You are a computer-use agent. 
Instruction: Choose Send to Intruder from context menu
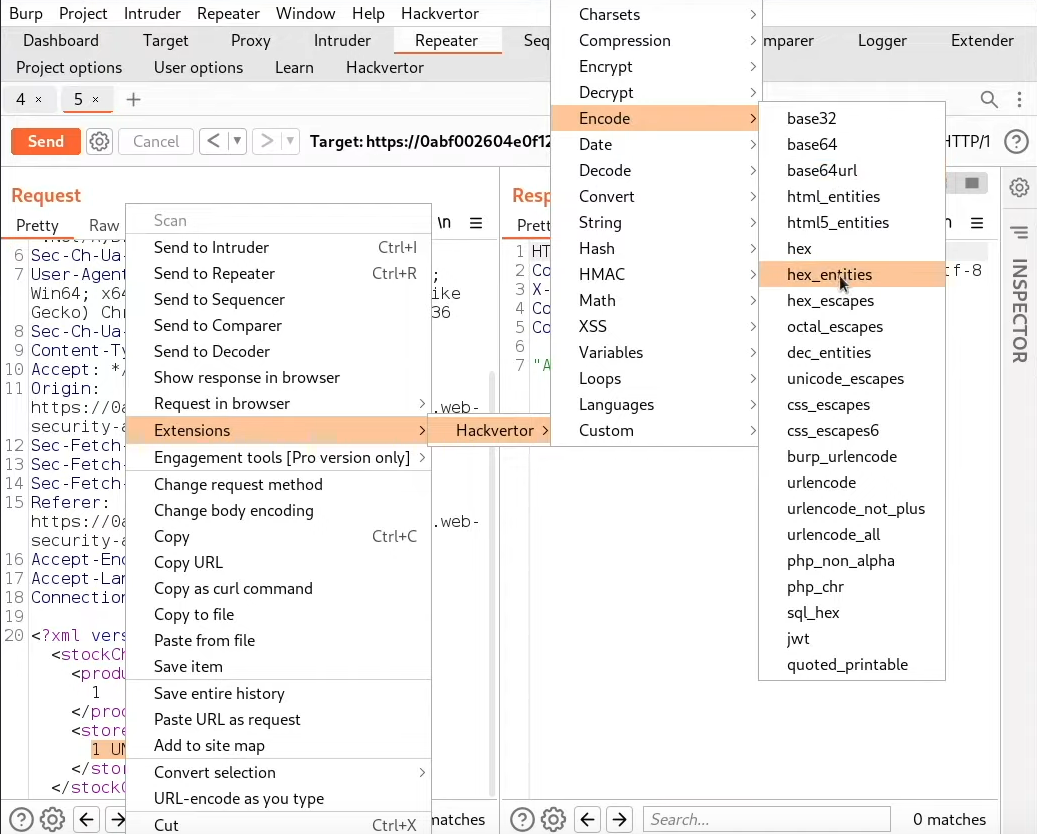pyautogui.click(x=211, y=247)
